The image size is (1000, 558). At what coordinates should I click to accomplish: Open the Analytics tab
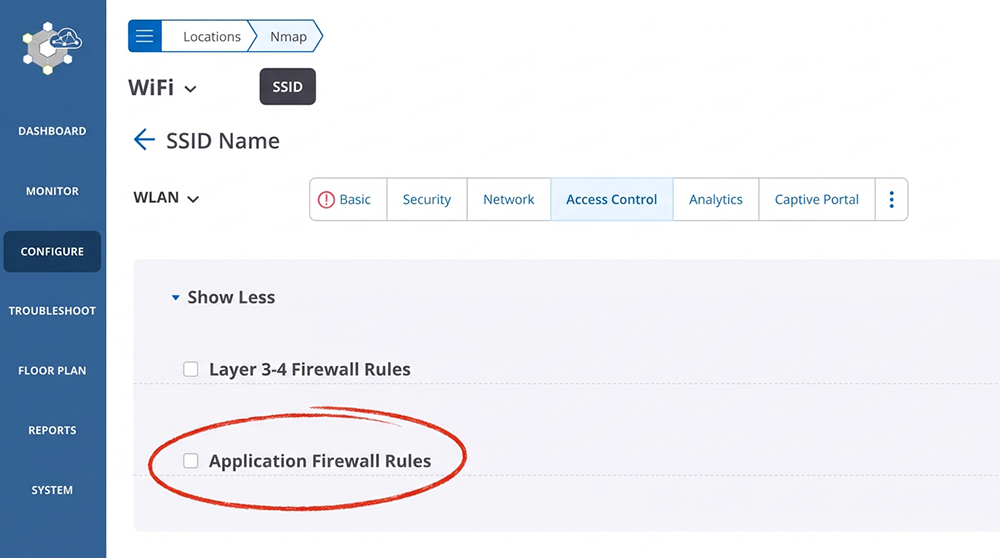click(716, 200)
